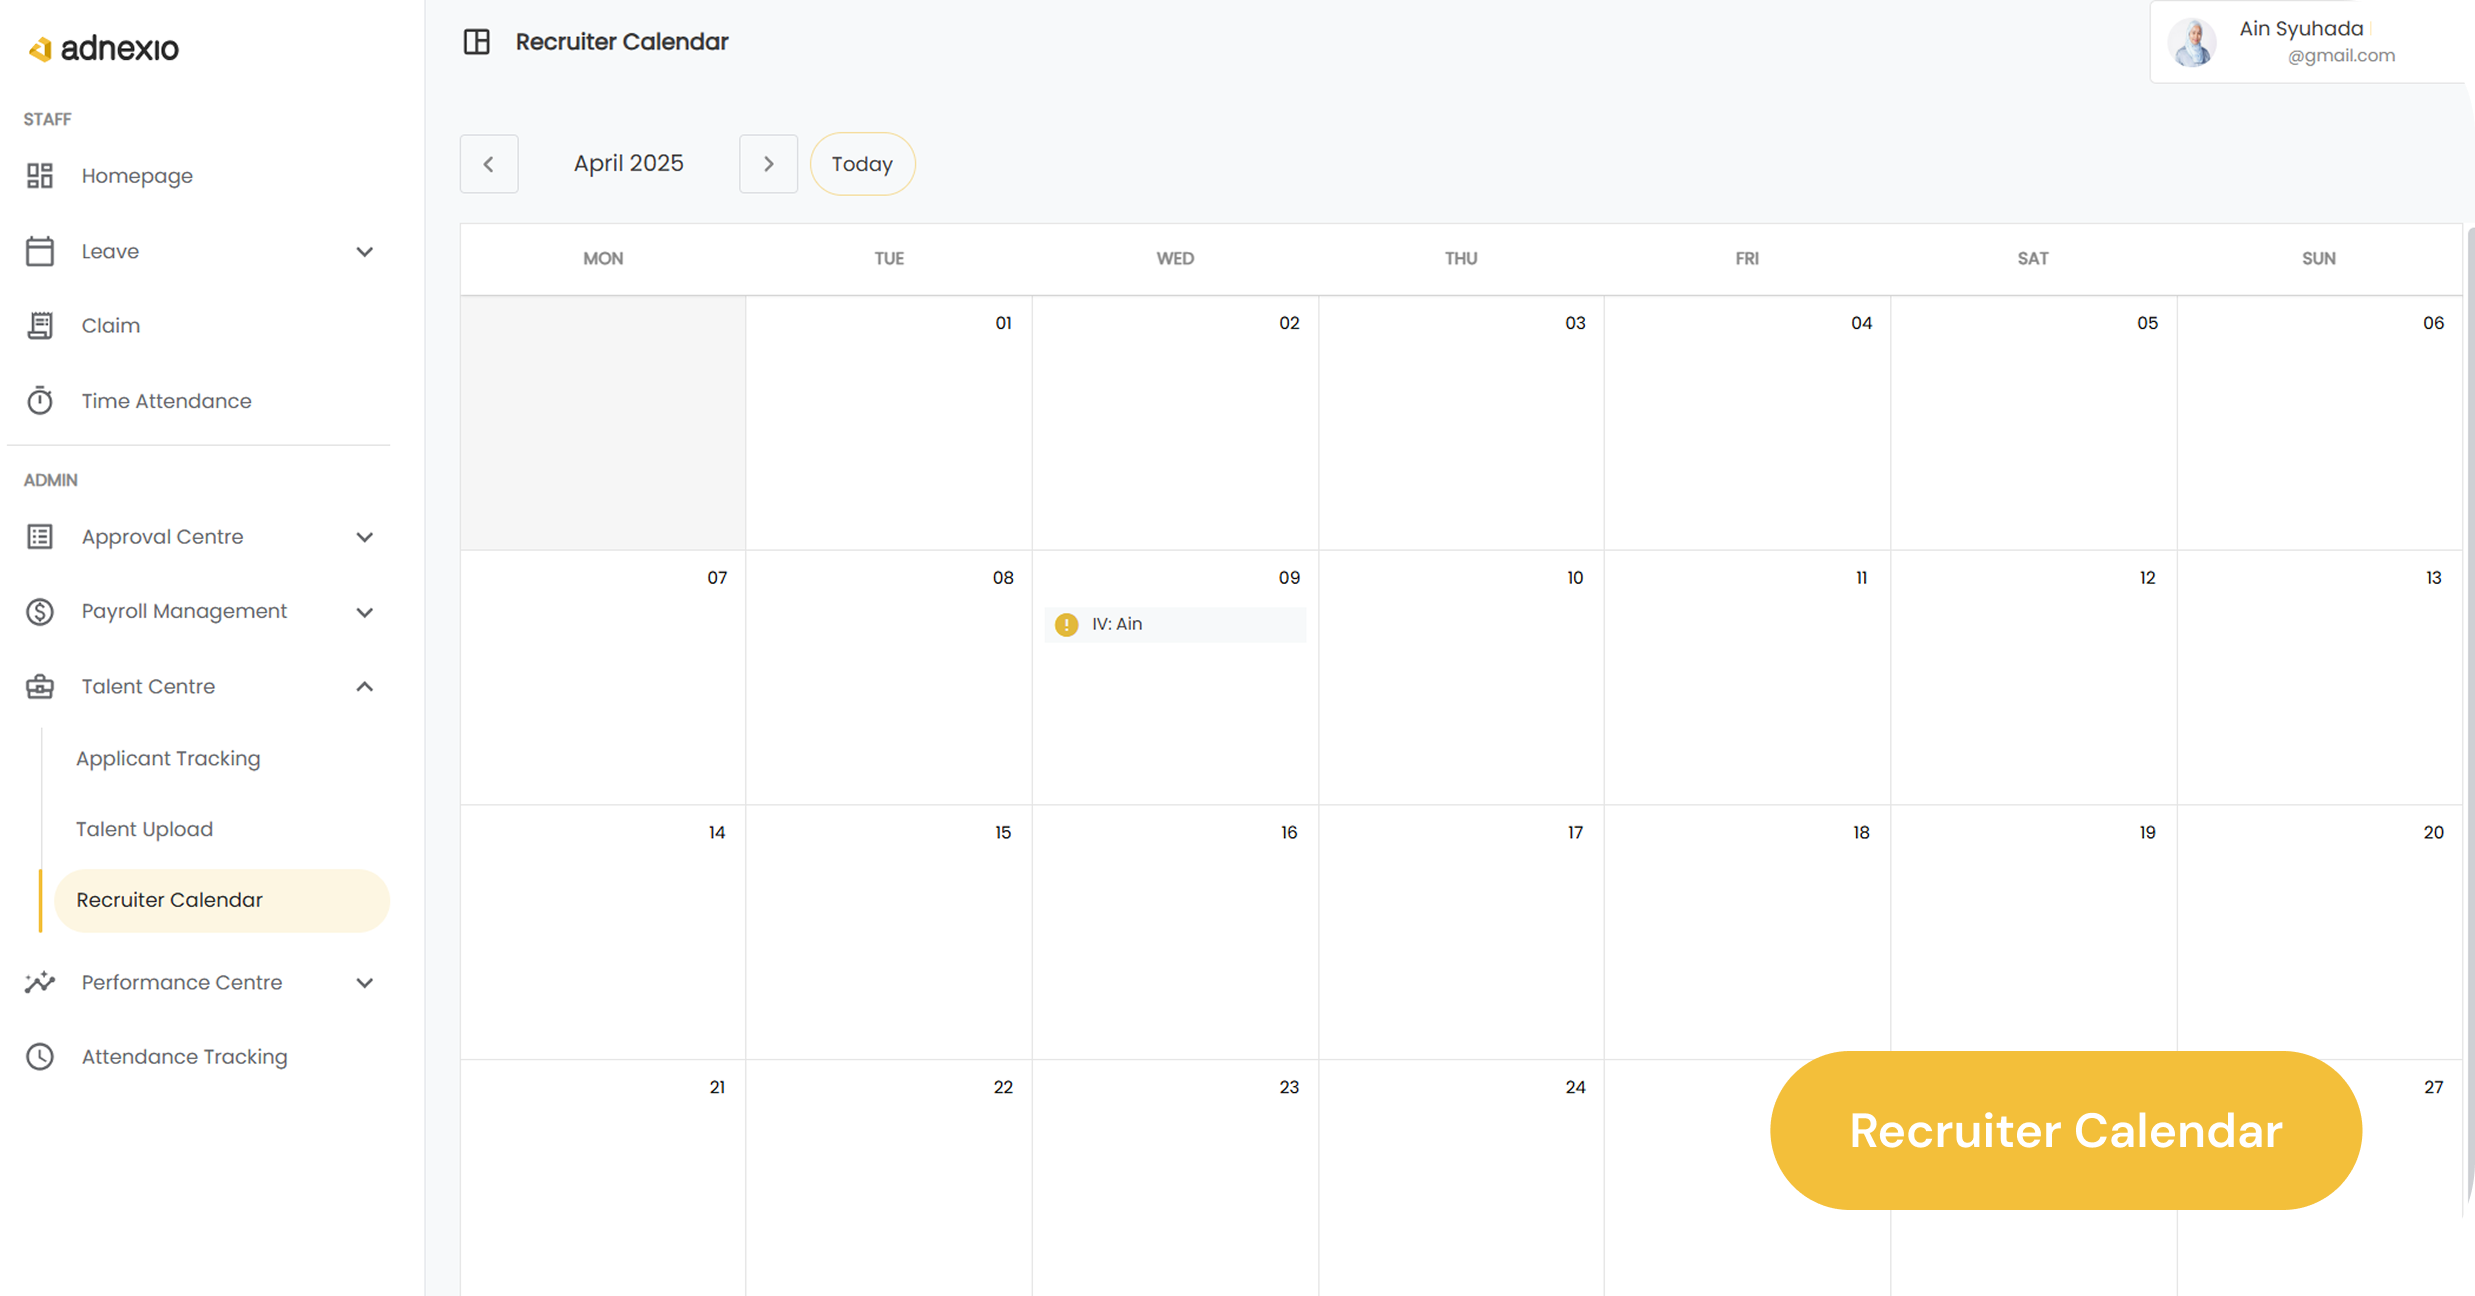This screenshot has height=1296, width=2475.
Task: Click the Claim receipt icon
Action: coord(40,326)
